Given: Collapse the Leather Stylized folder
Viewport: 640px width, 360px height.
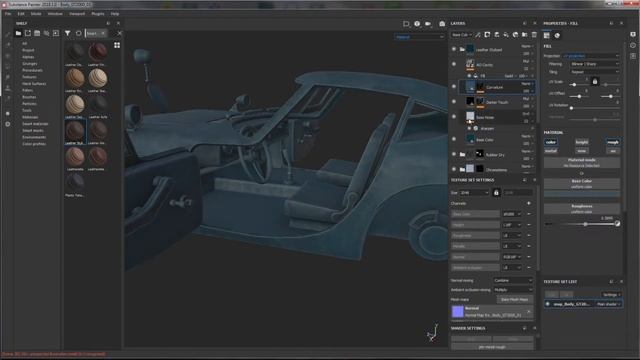Looking at the screenshot, I should click(x=462, y=49).
